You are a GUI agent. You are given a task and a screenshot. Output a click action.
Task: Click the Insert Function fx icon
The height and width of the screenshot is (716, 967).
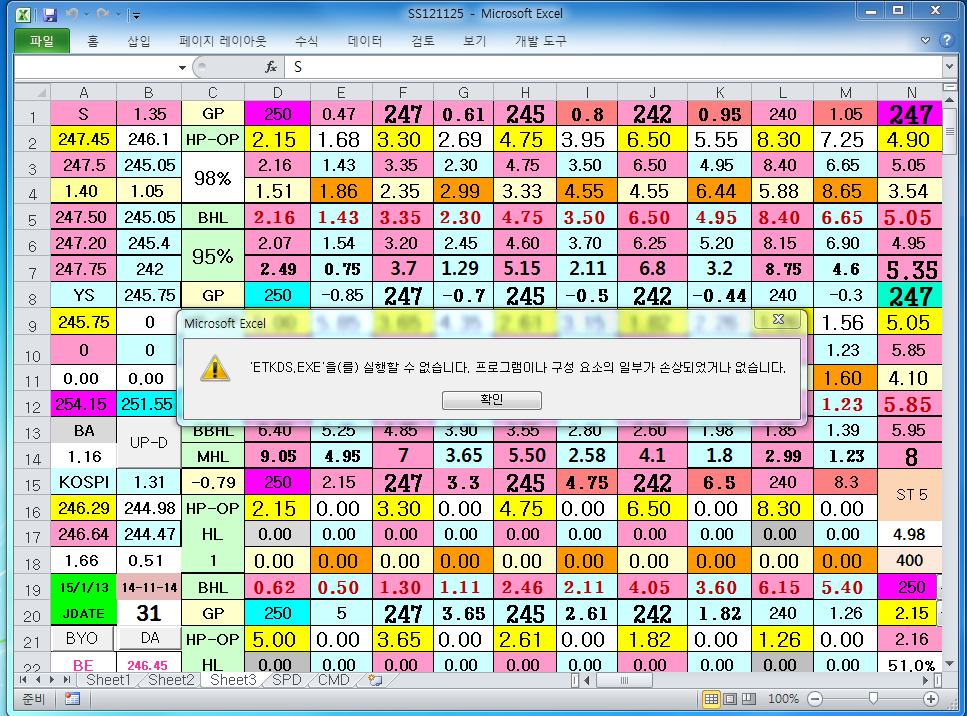270,67
